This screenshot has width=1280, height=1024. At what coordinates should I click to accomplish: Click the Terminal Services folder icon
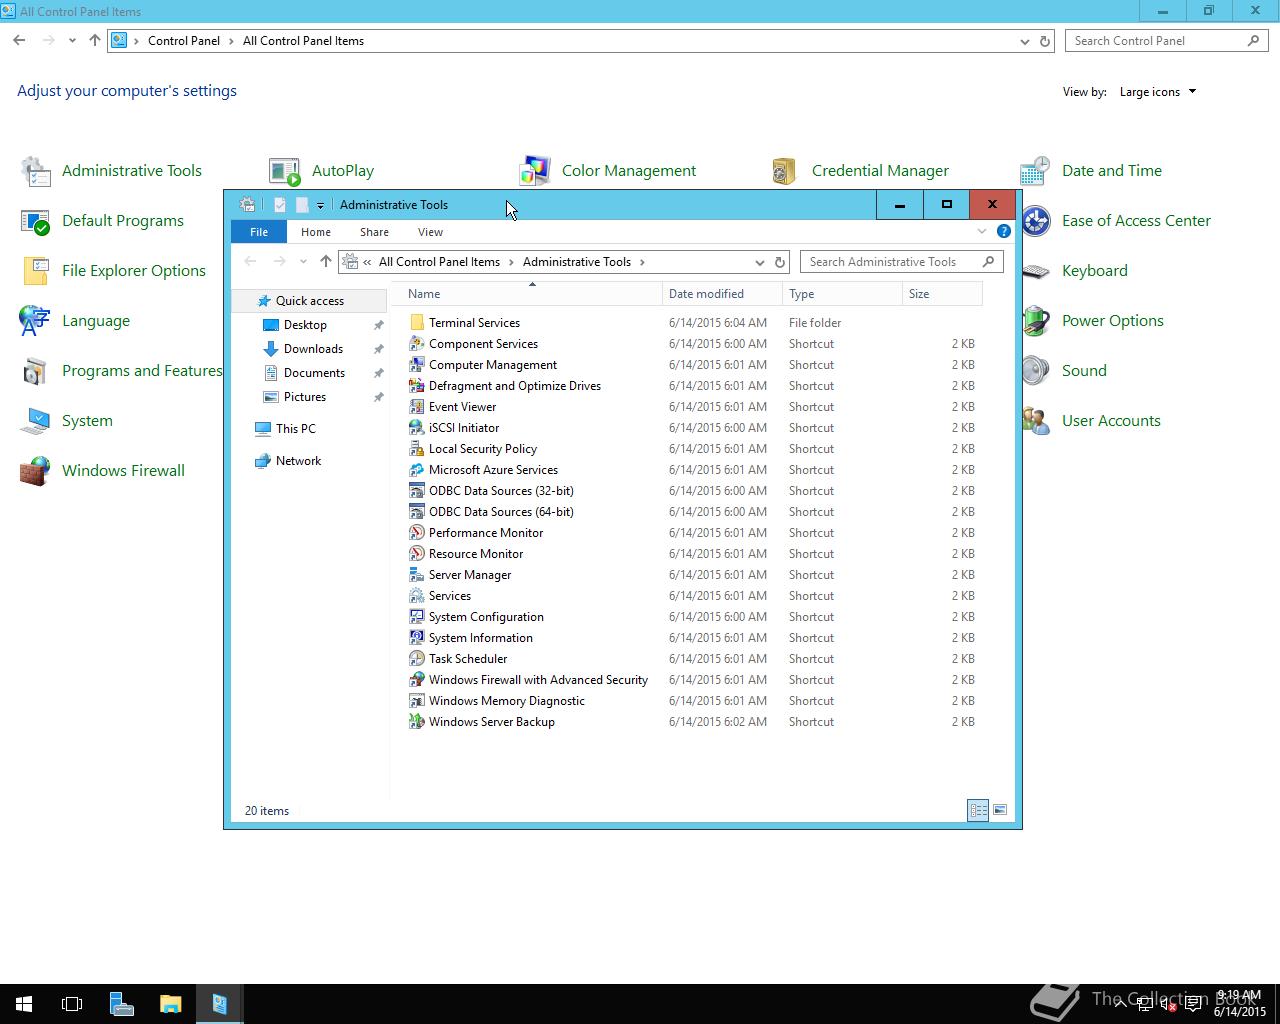point(417,323)
